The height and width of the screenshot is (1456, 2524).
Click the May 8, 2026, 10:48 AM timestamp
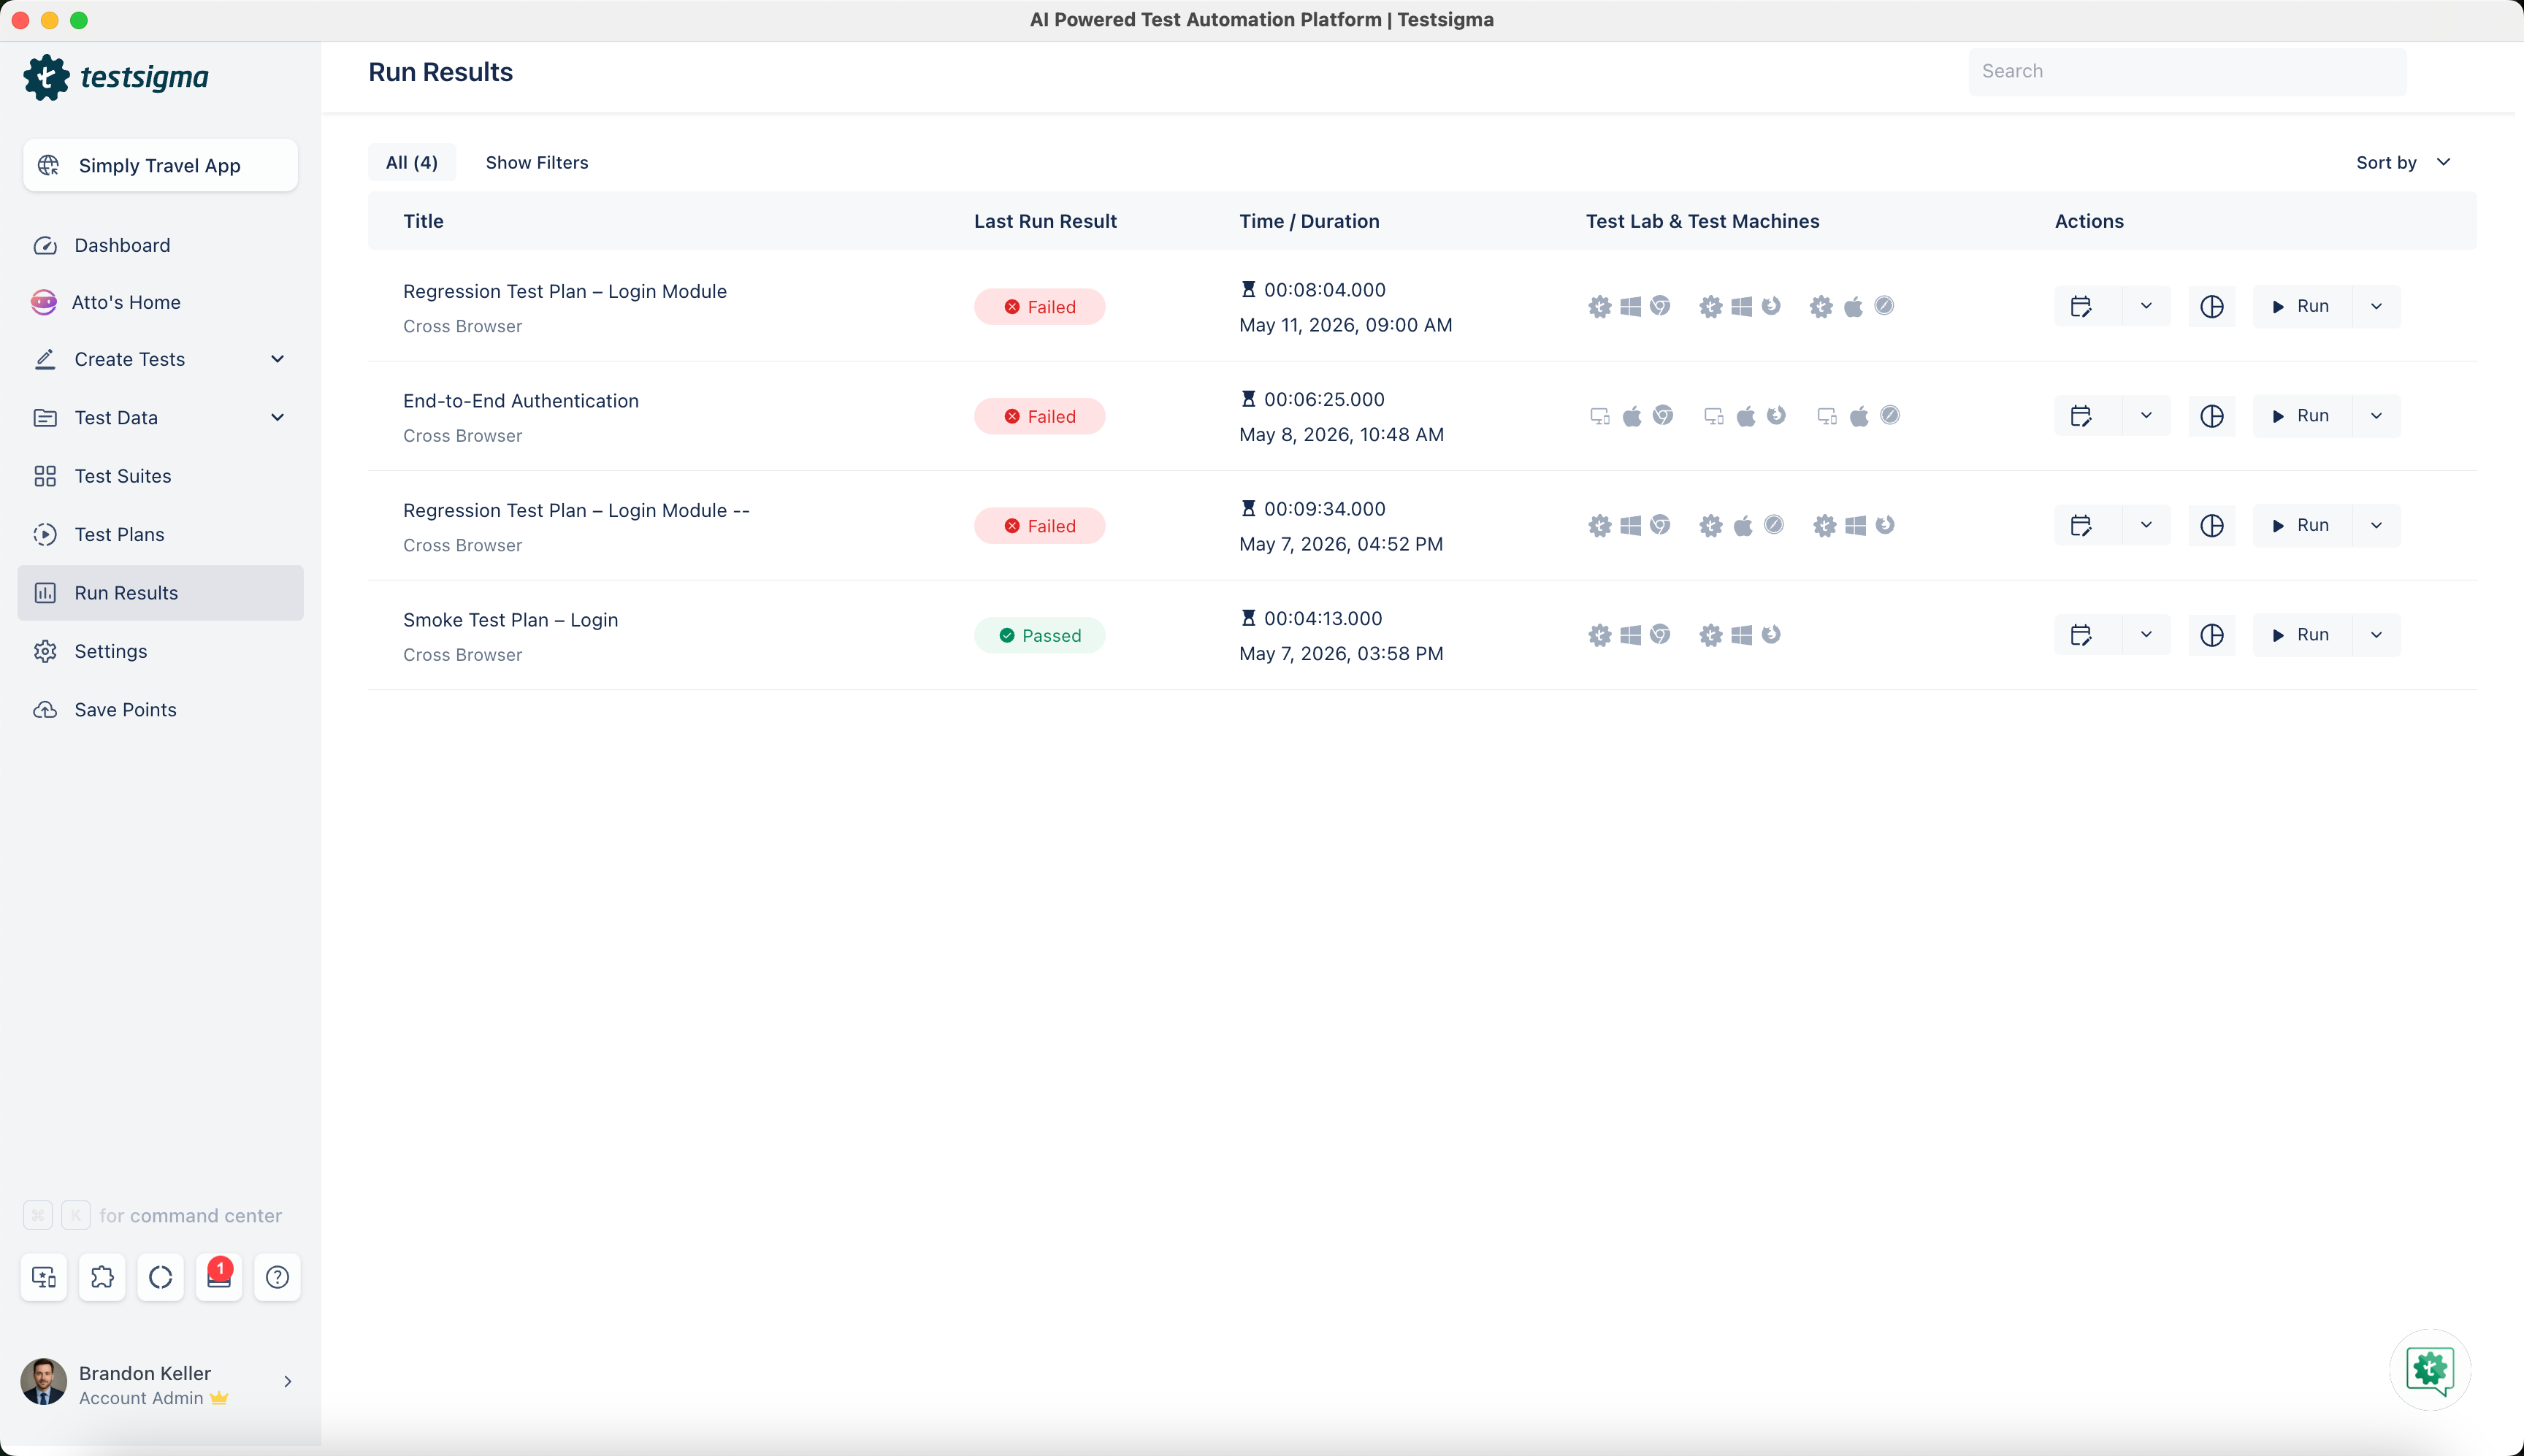coord(1341,434)
